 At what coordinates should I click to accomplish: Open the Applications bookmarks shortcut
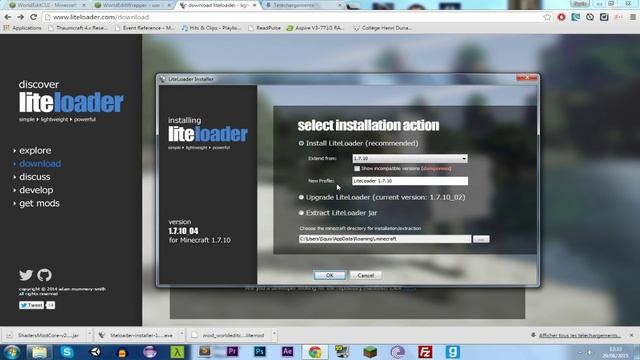(22, 28)
